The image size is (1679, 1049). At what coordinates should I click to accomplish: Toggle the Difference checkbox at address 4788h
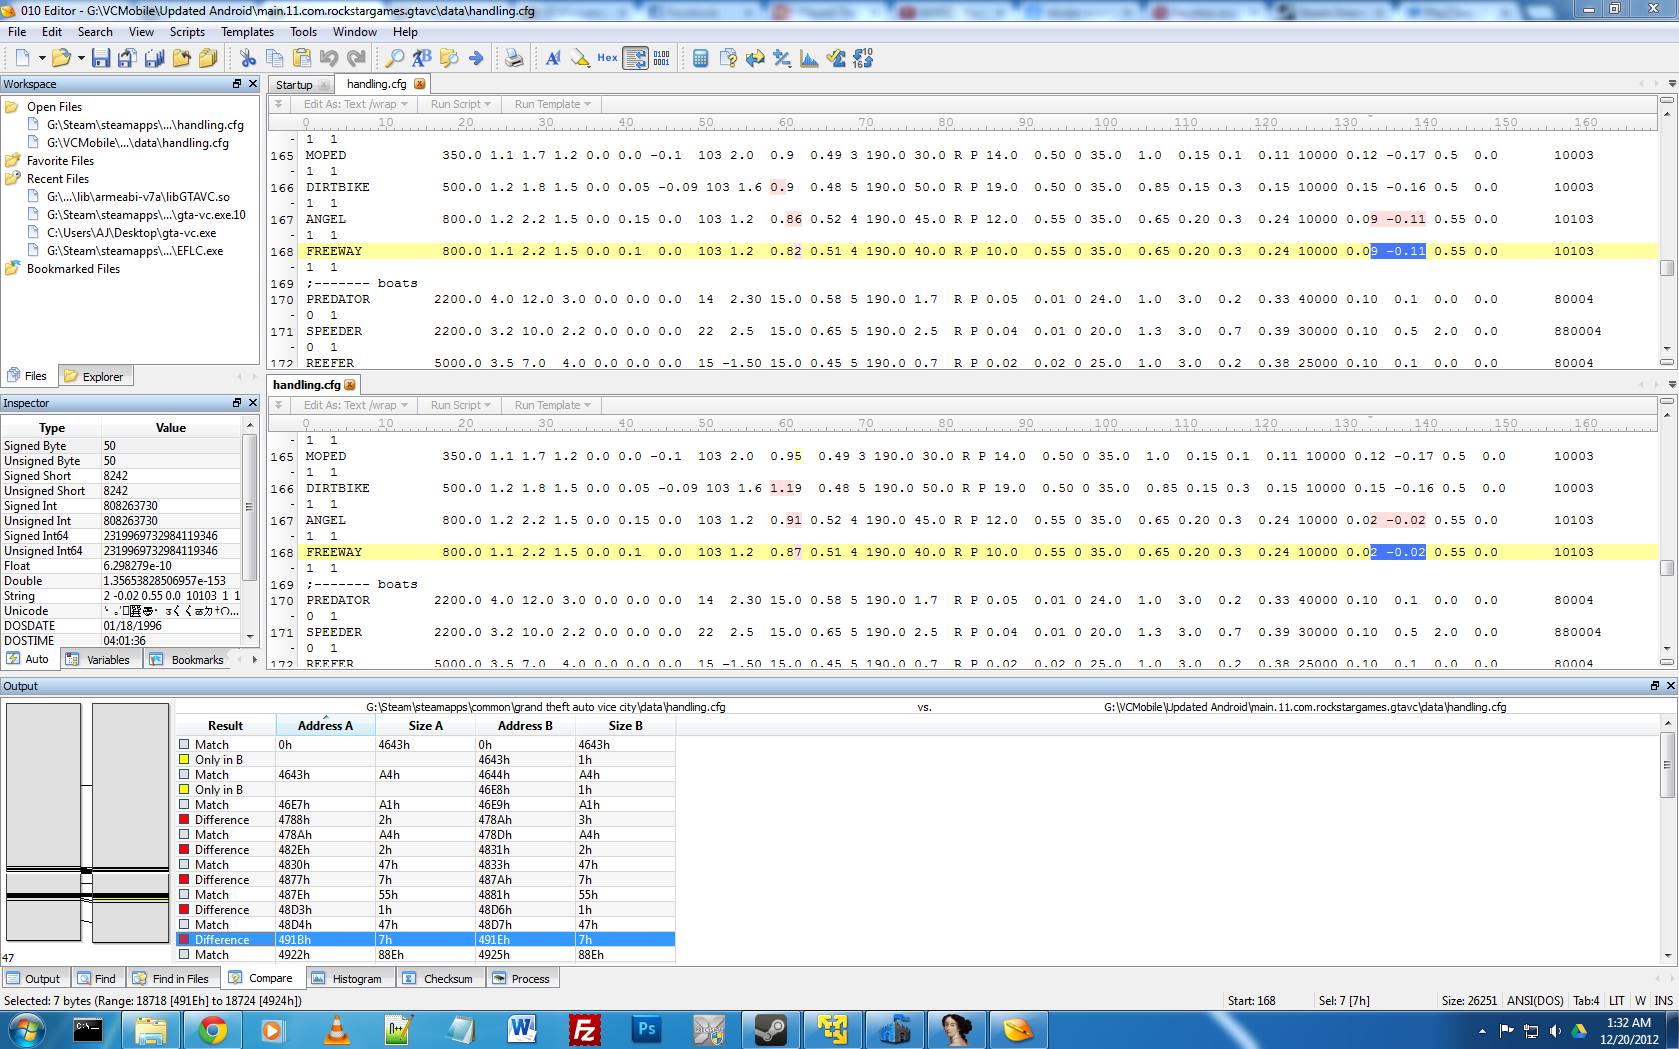(x=184, y=819)
